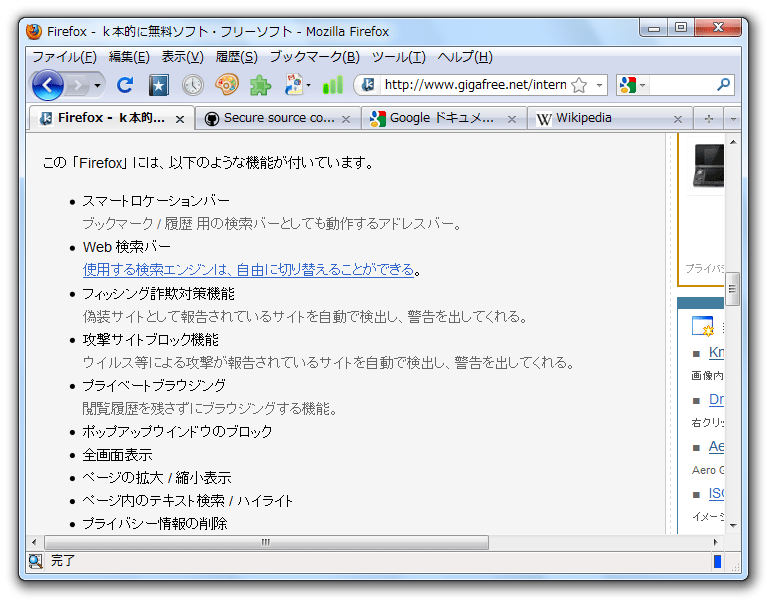
Task: Open the list all tabs dropdown
Action: 733,119
